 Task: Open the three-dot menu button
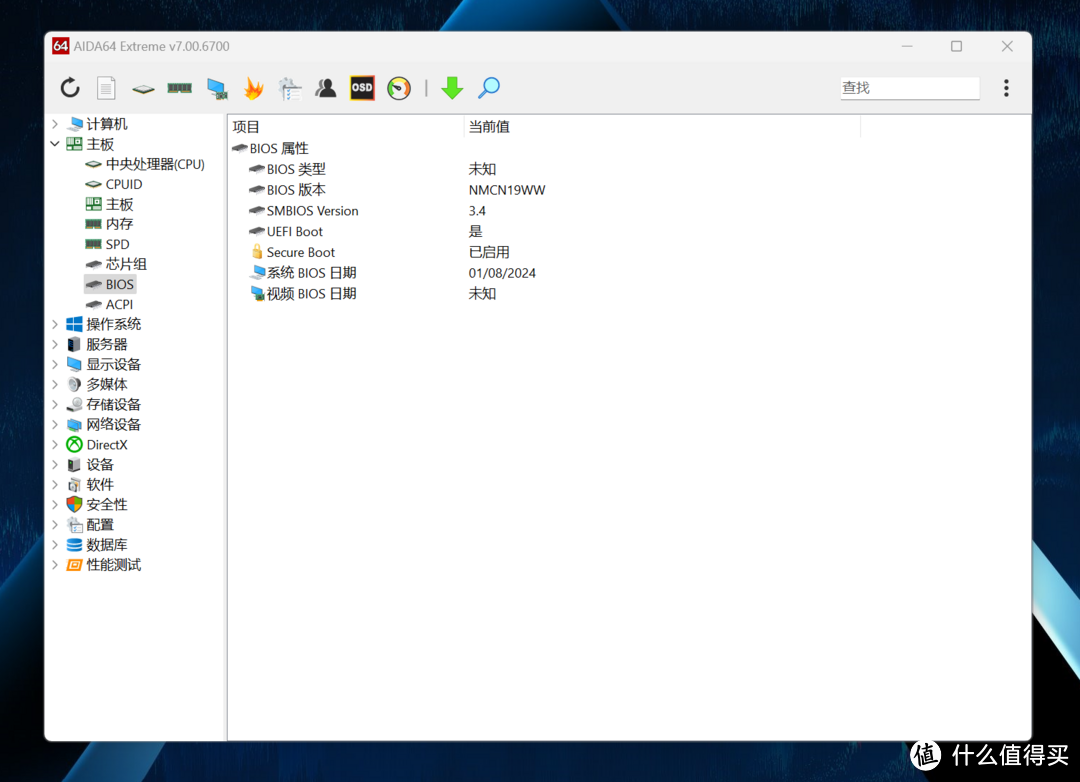(x=1006, y=88)
